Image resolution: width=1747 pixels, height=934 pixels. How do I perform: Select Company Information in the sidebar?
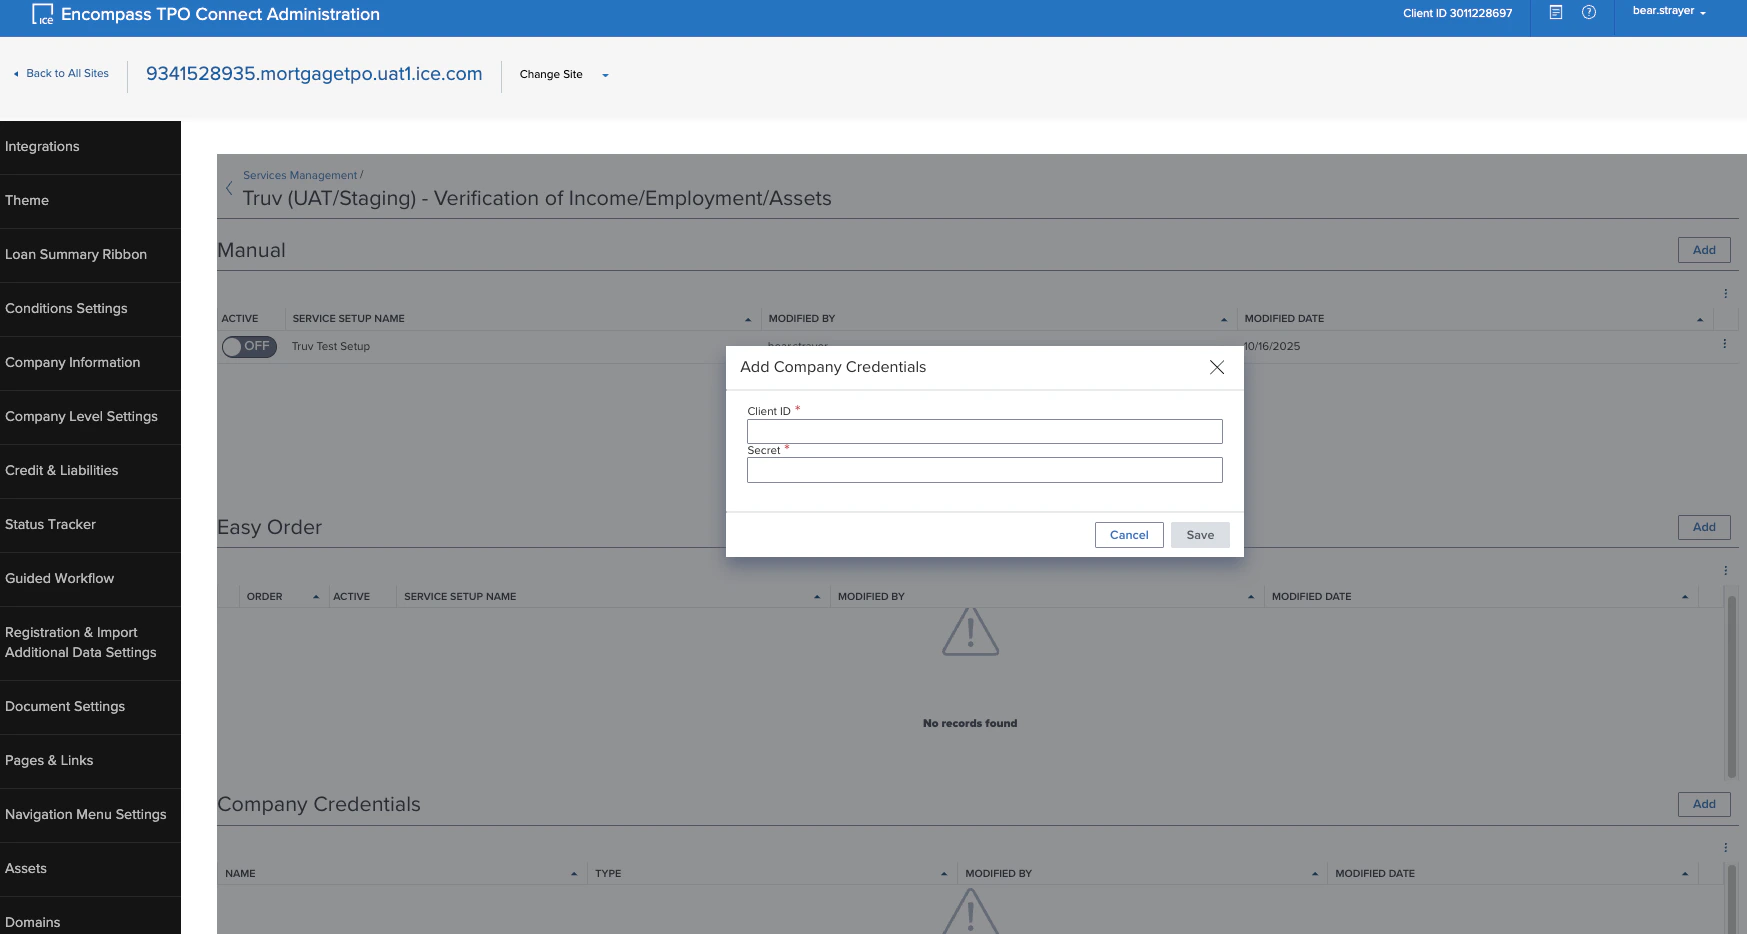coord(73,362)
